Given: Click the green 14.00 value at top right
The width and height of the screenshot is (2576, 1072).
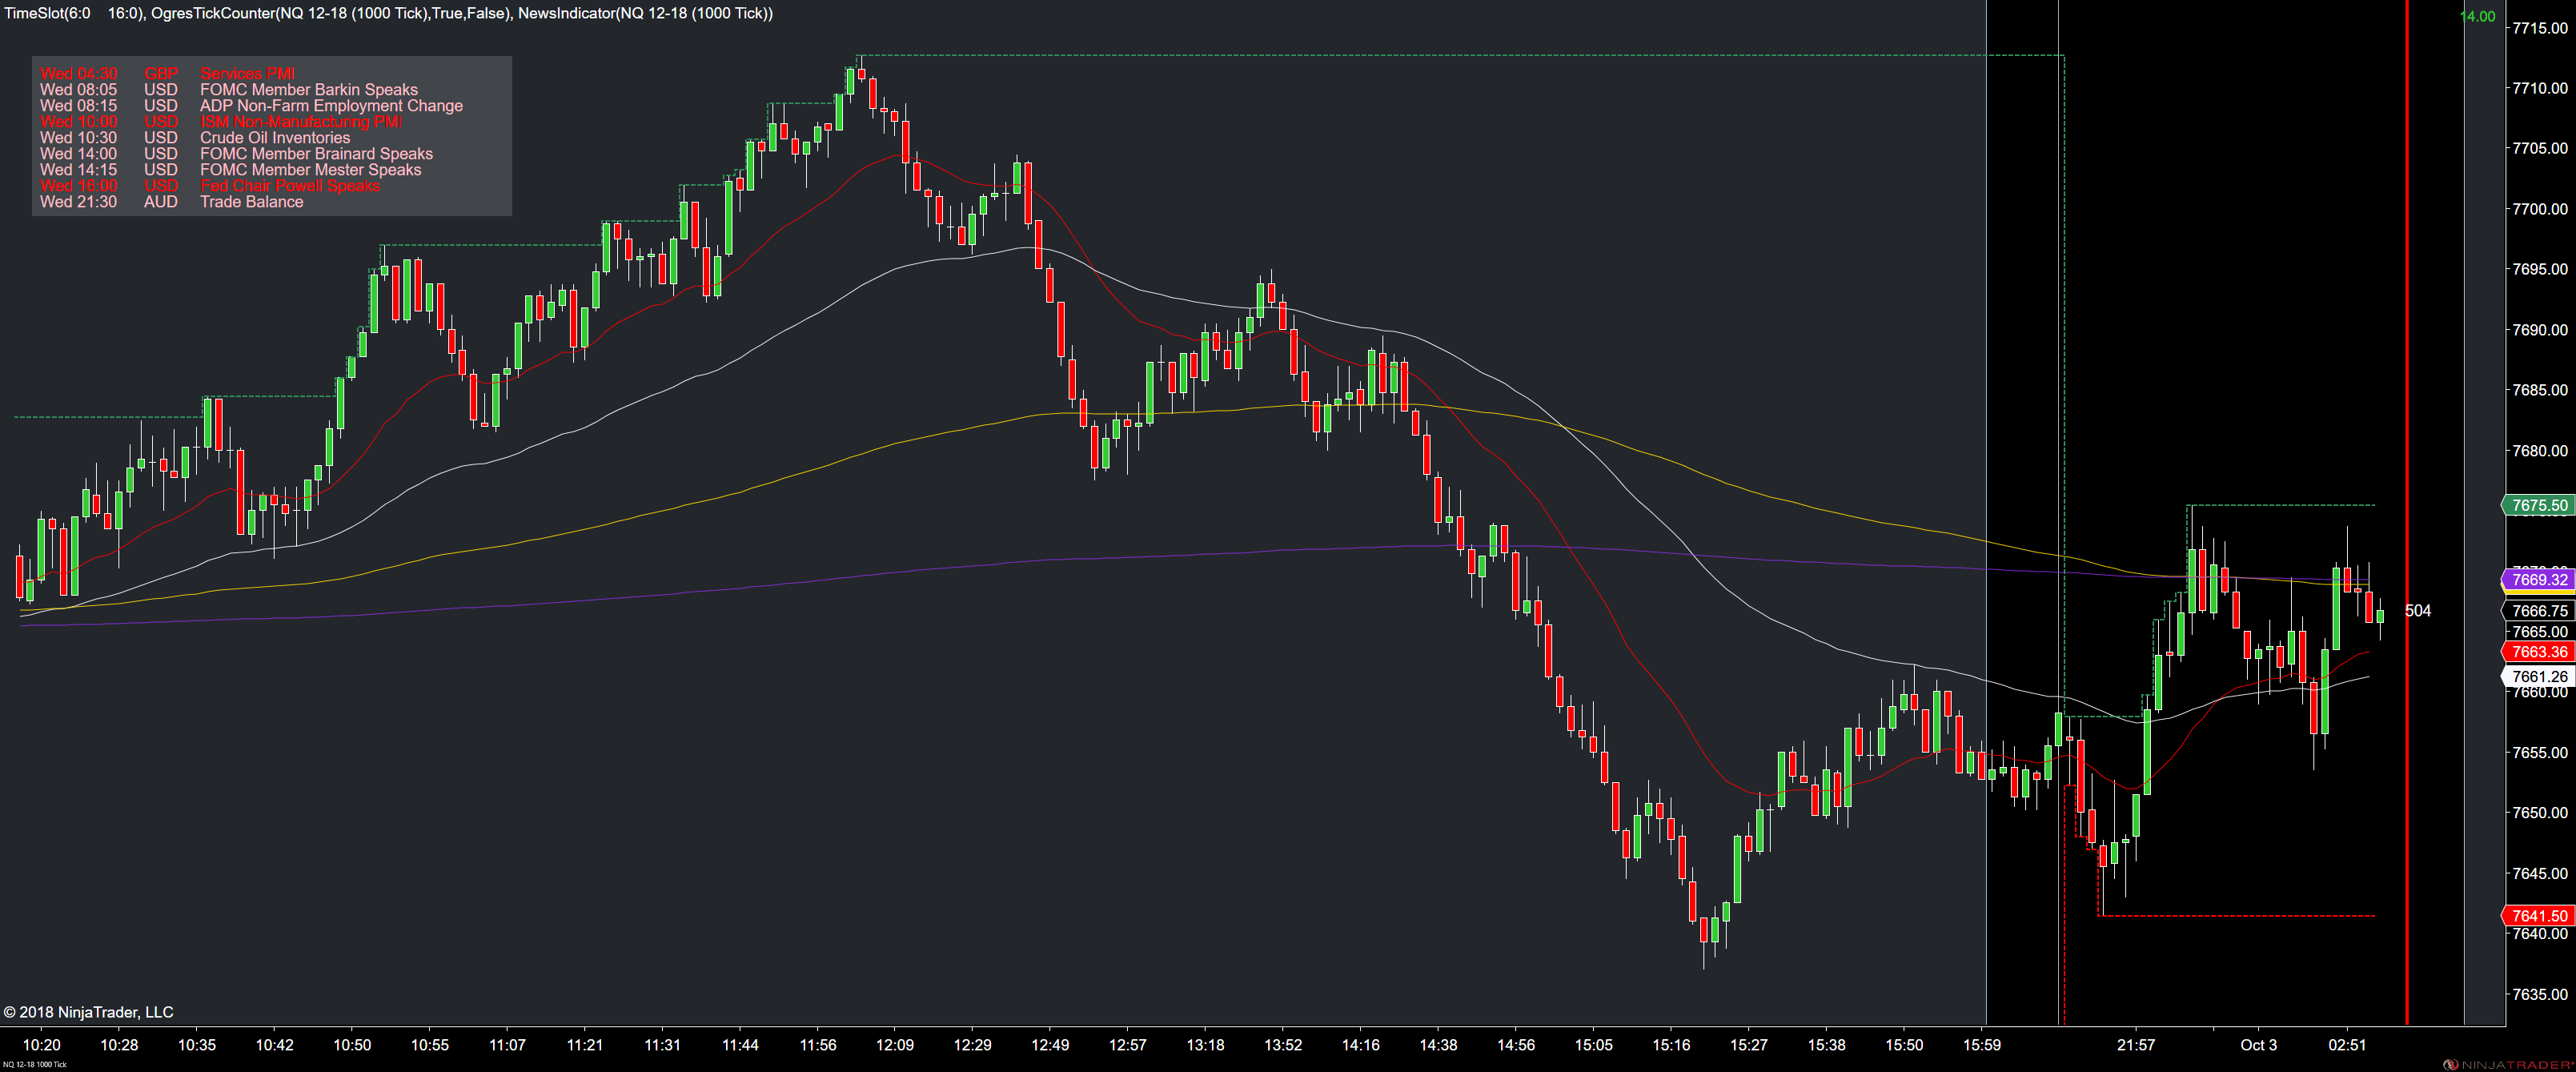Looking at the screenshot, I should point(2477,16).
